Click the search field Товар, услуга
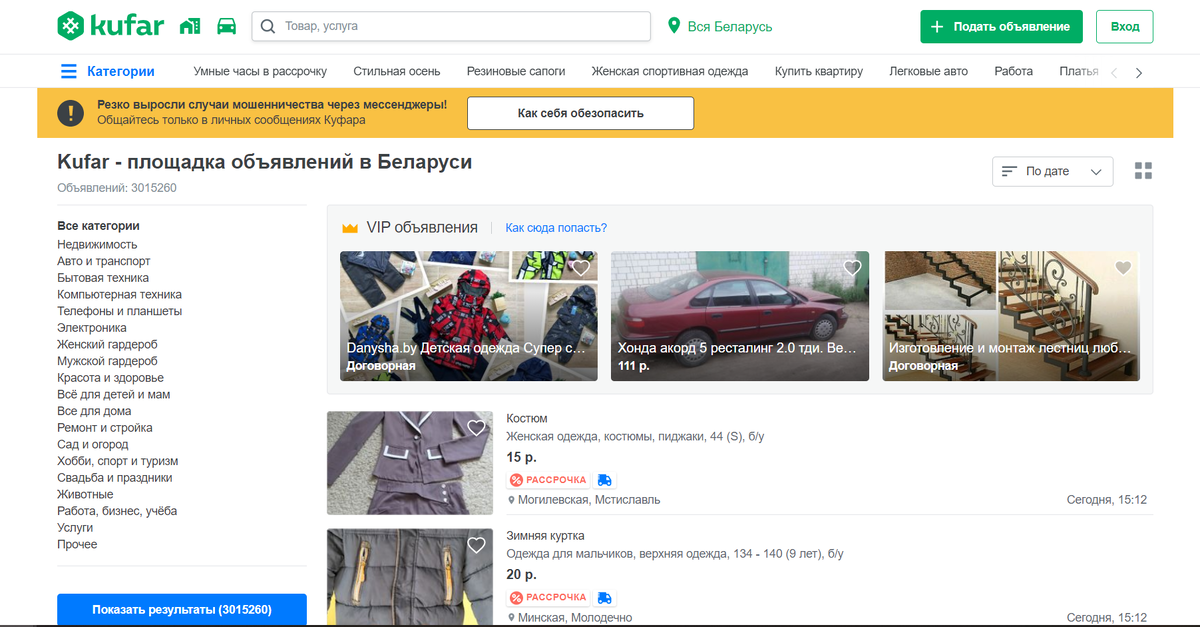This screenshot has height=627, width=1200. 451,26
